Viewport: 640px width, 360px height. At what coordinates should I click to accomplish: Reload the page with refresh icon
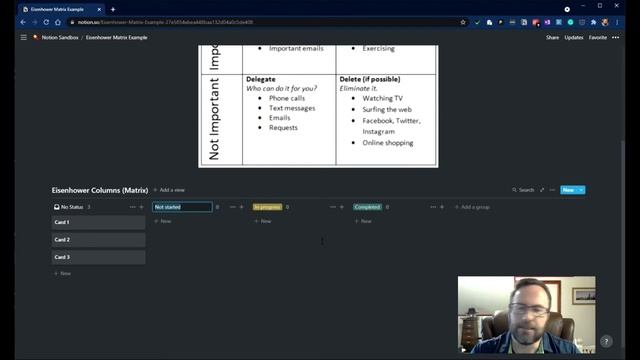point(46,22)
